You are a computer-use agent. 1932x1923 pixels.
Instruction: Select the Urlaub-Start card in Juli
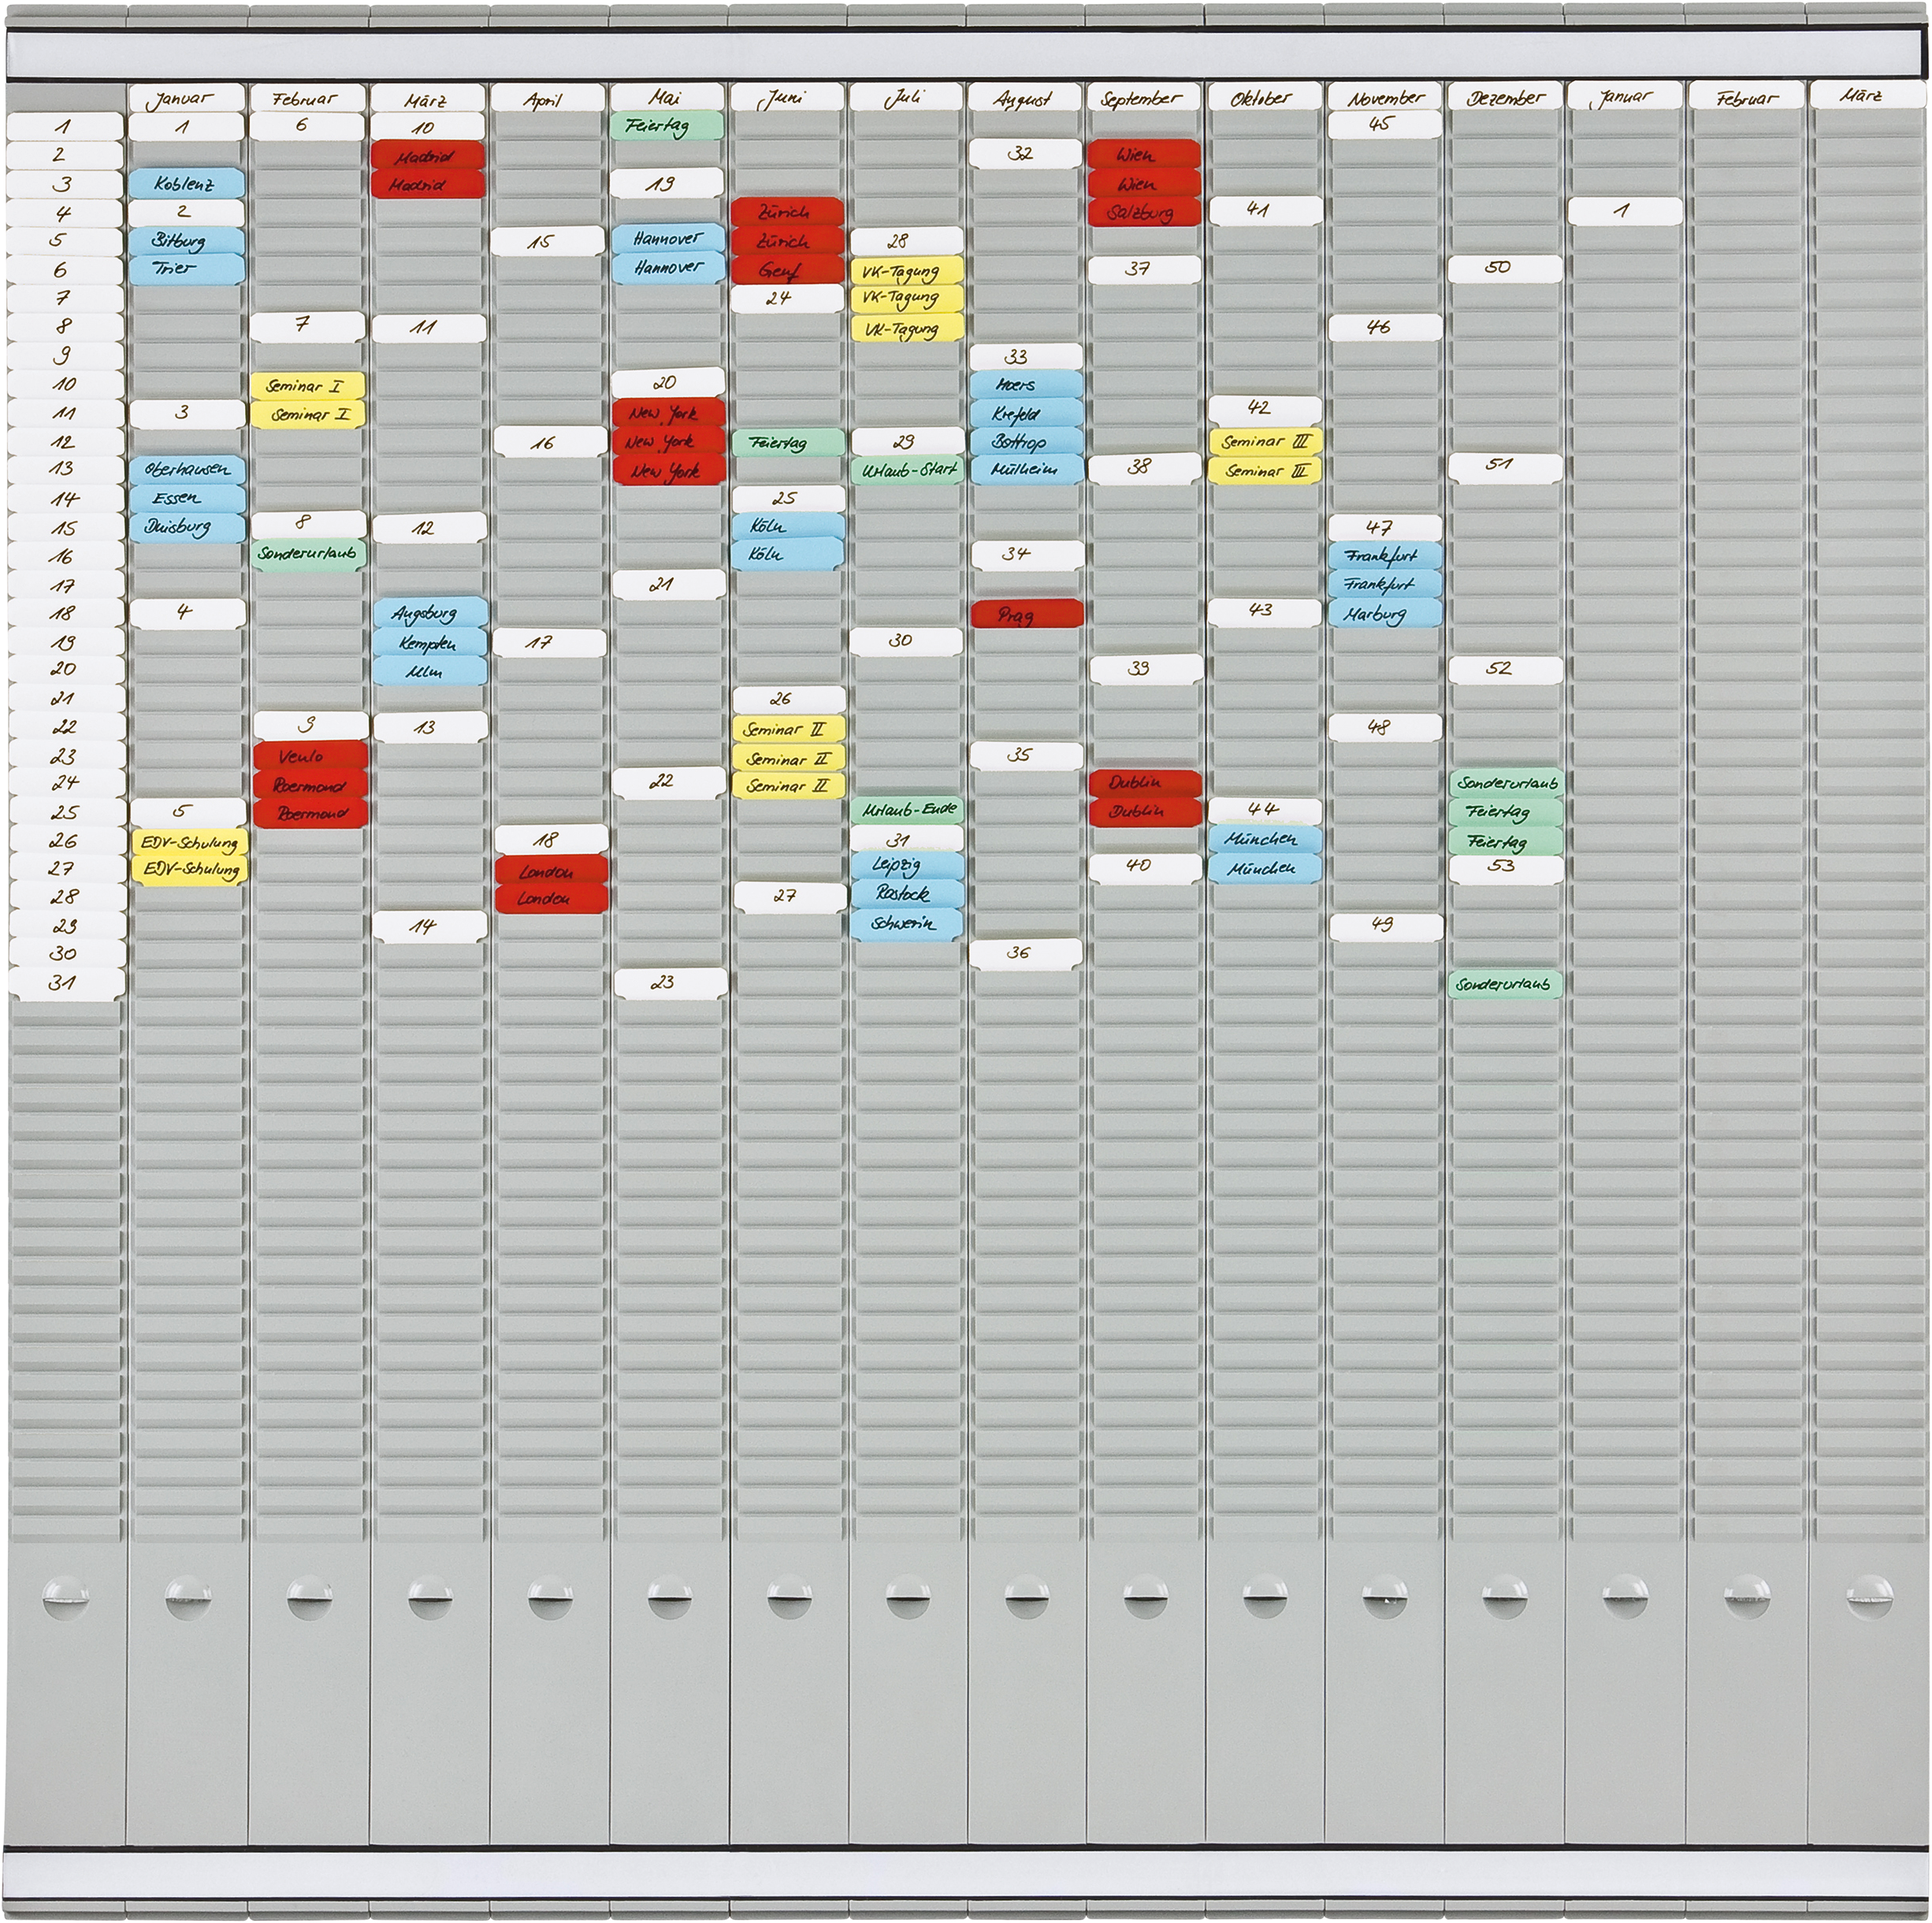point(908,469)
